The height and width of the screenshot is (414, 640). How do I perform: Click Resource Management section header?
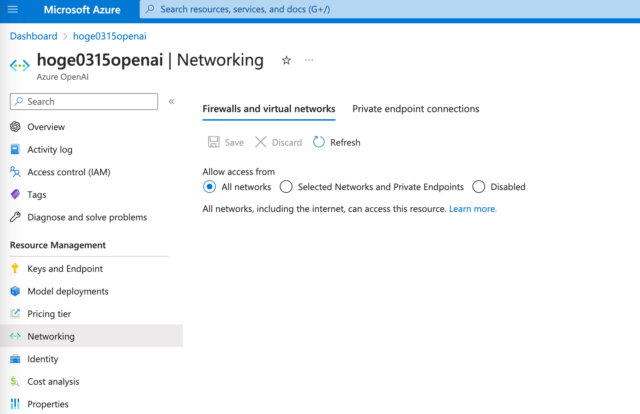coord(58,245)
